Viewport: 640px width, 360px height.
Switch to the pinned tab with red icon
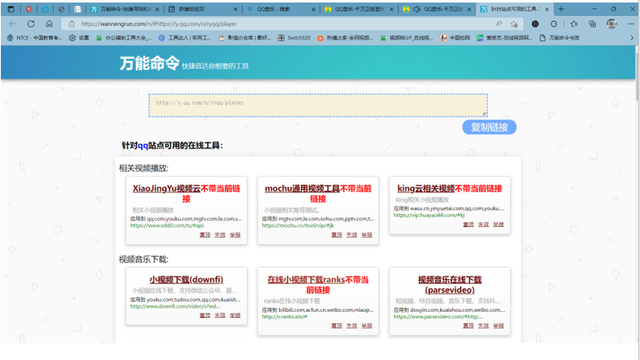point(29,9)
